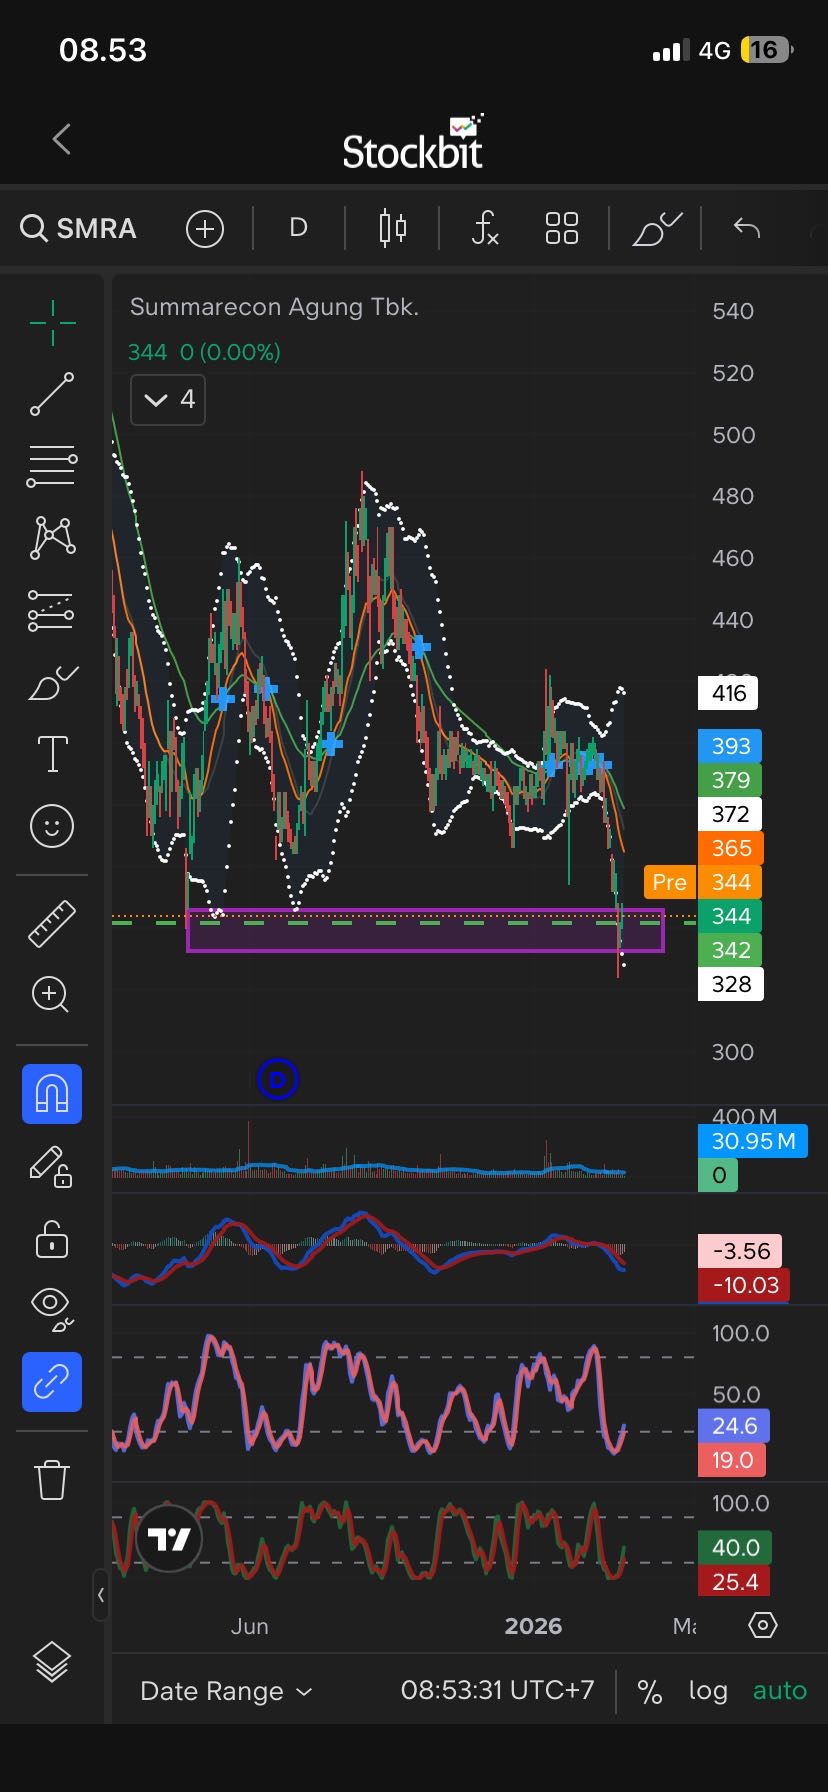Click the trash icon to remove drawings
The width and height of the screenshot is (828, 1792).
[x=52, y=1479]
